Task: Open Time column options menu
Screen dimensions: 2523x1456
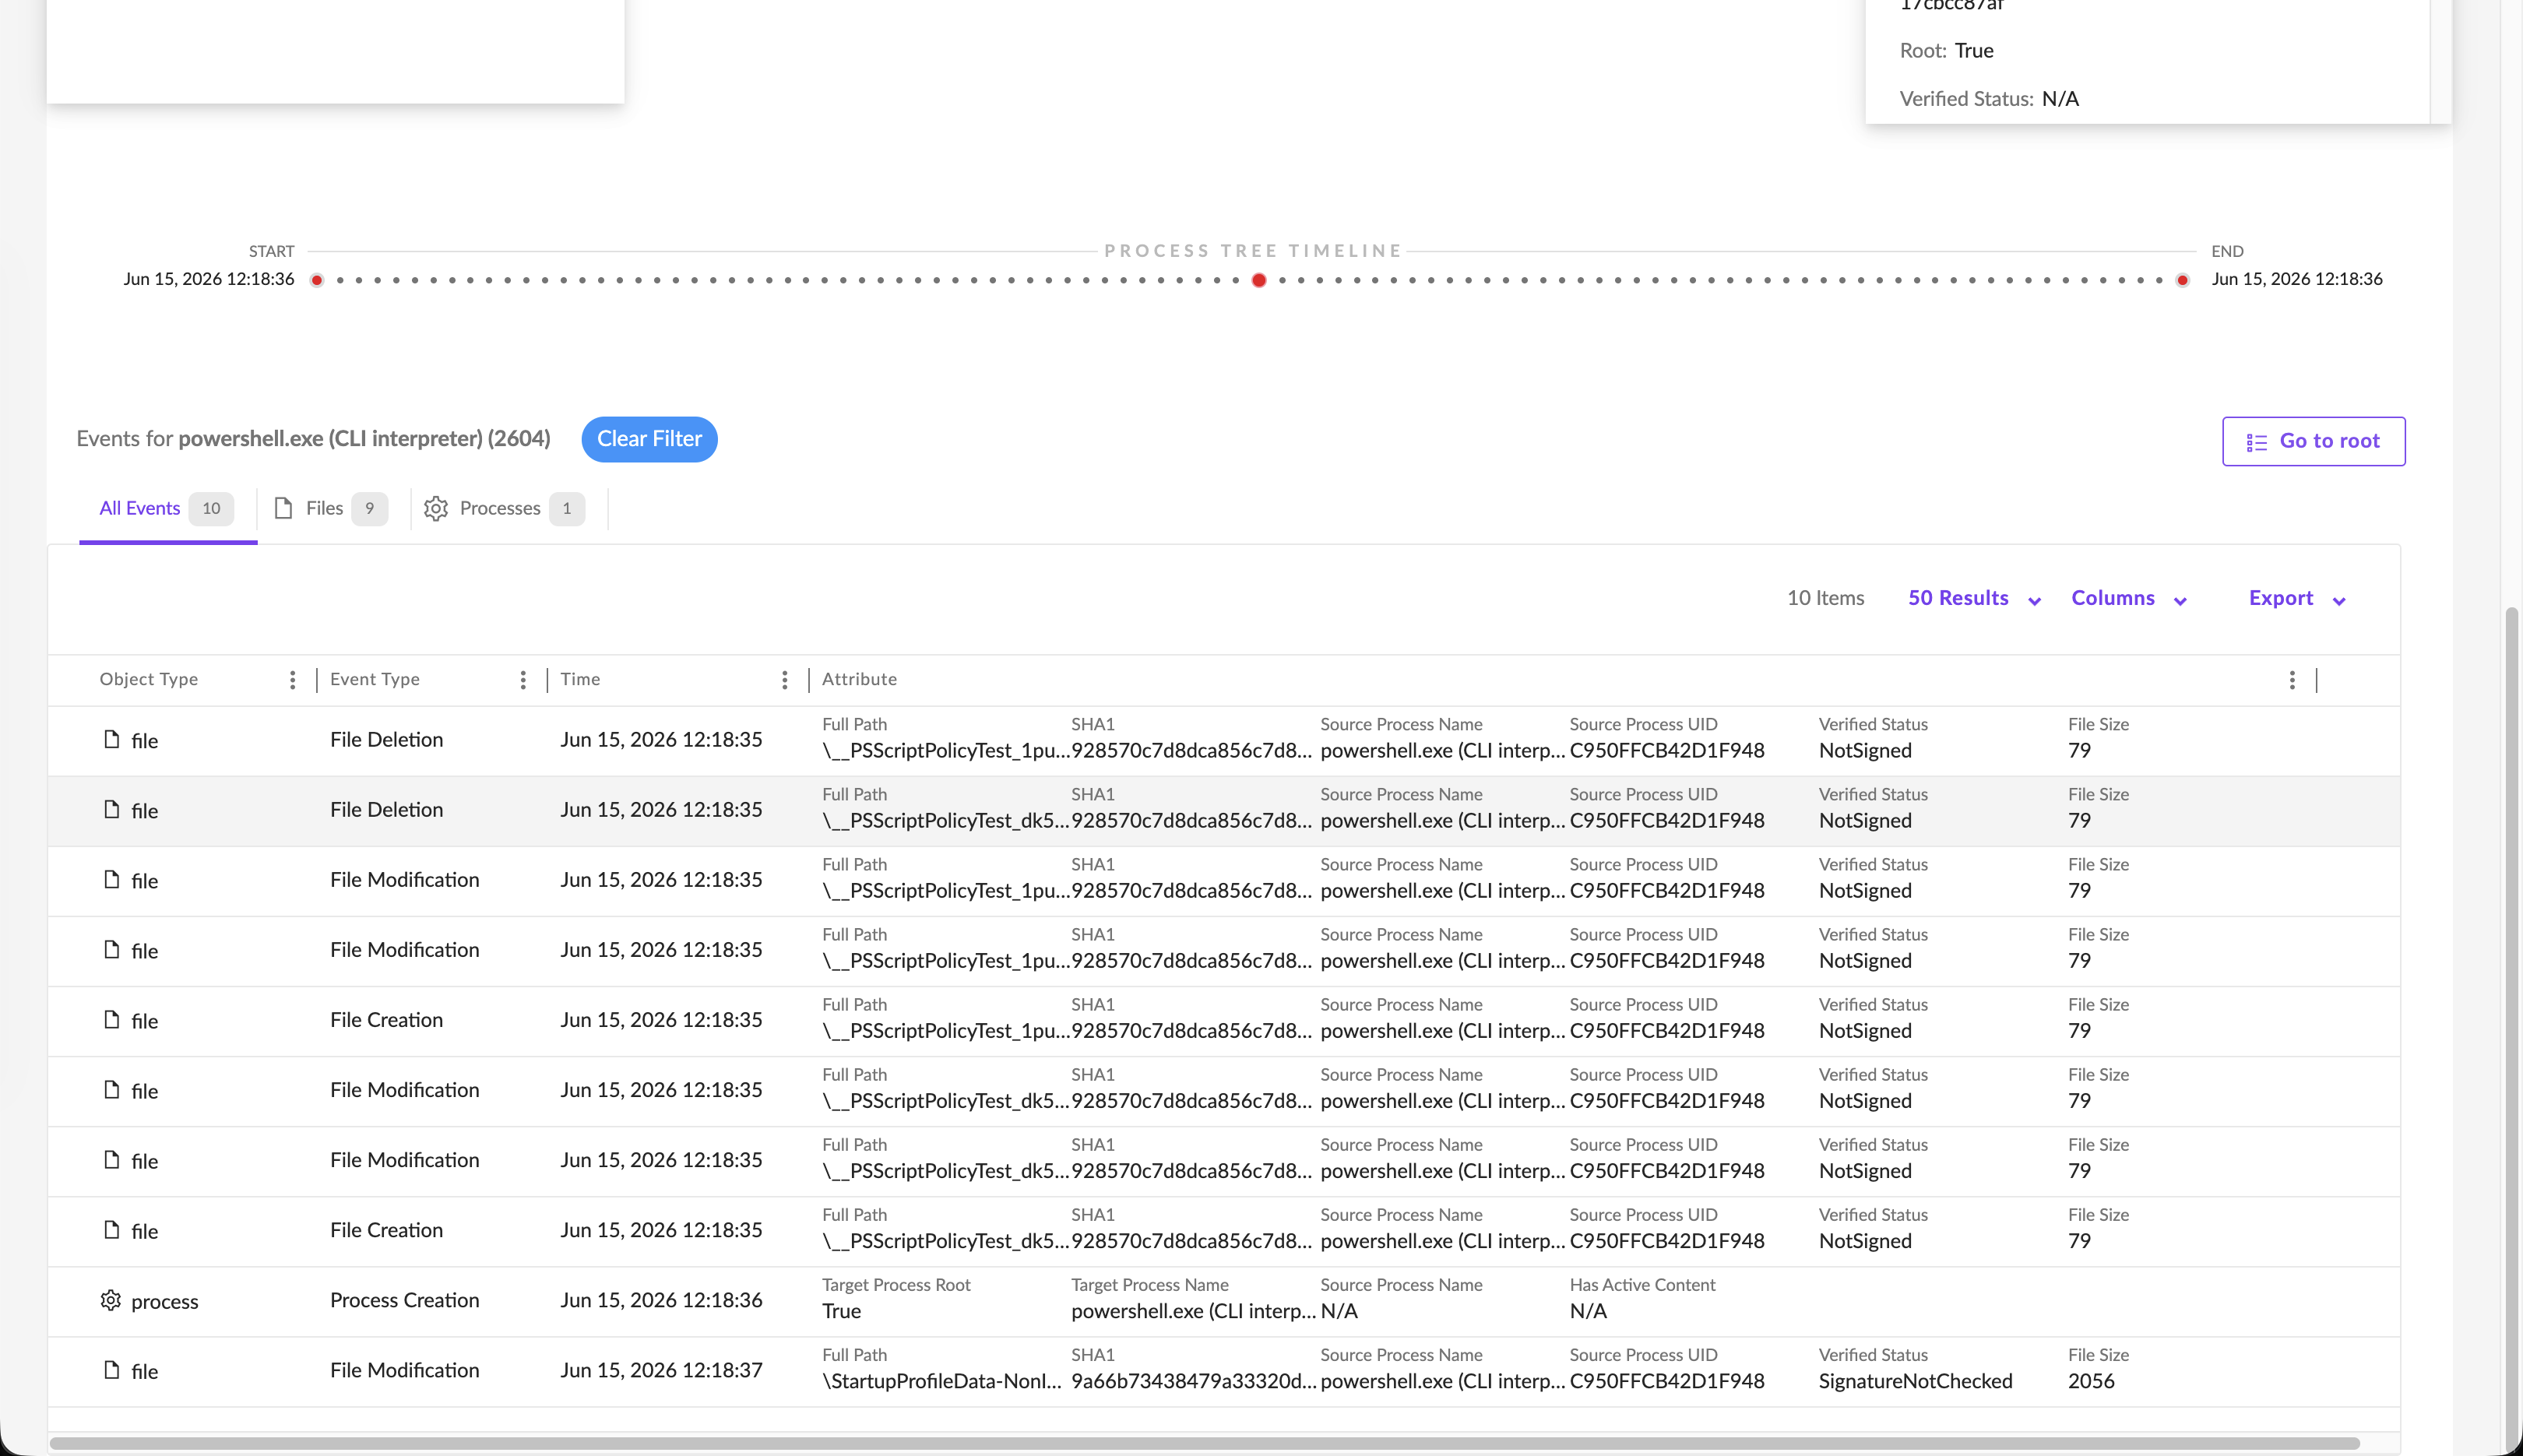Action: (785, 680)
